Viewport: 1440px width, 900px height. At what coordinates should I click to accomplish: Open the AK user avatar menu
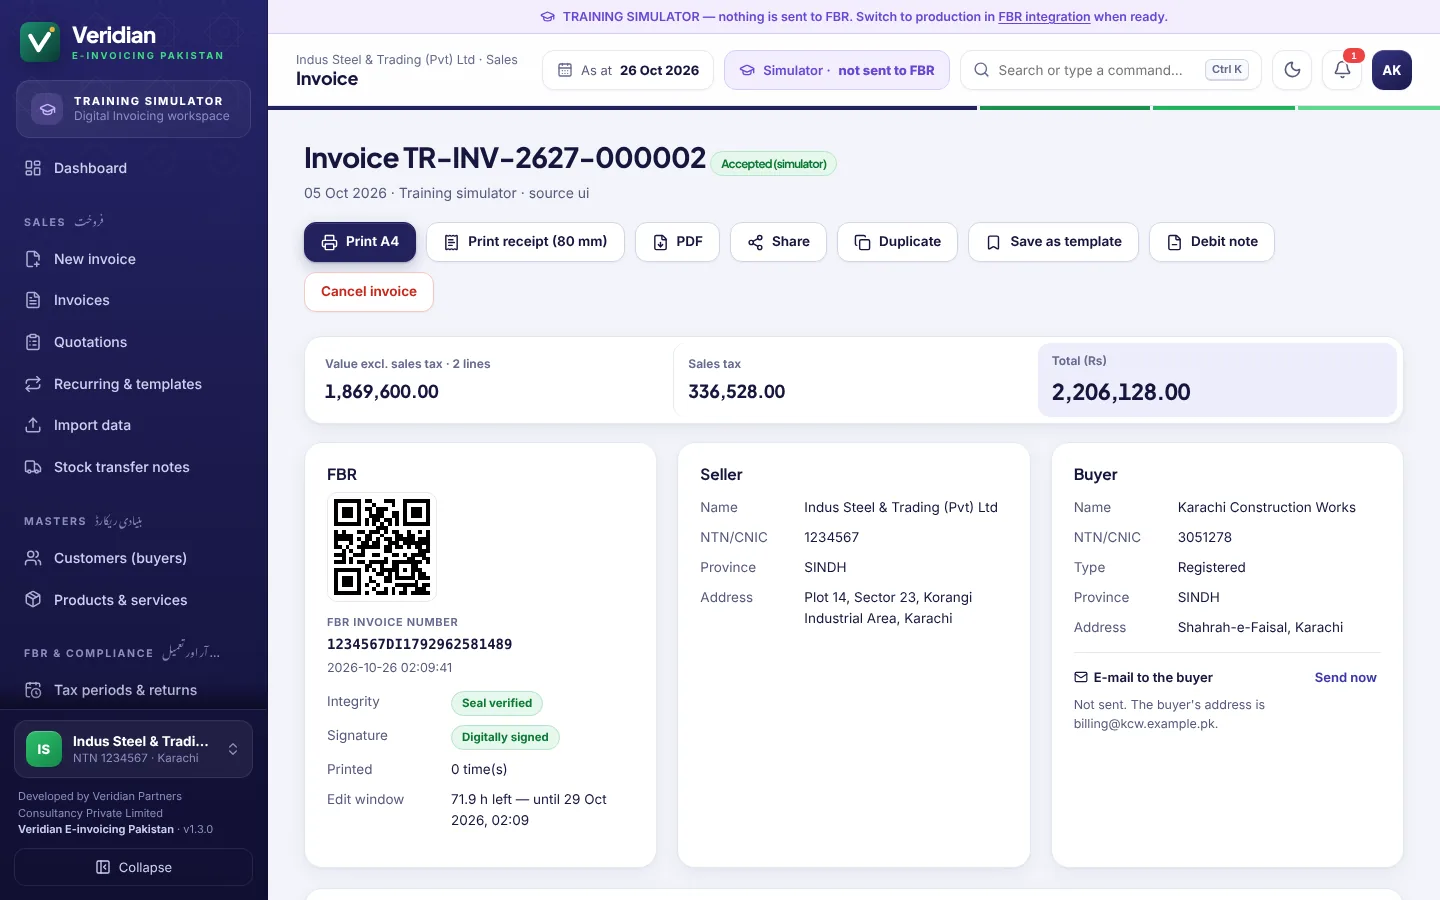(x=1392, y=70)
